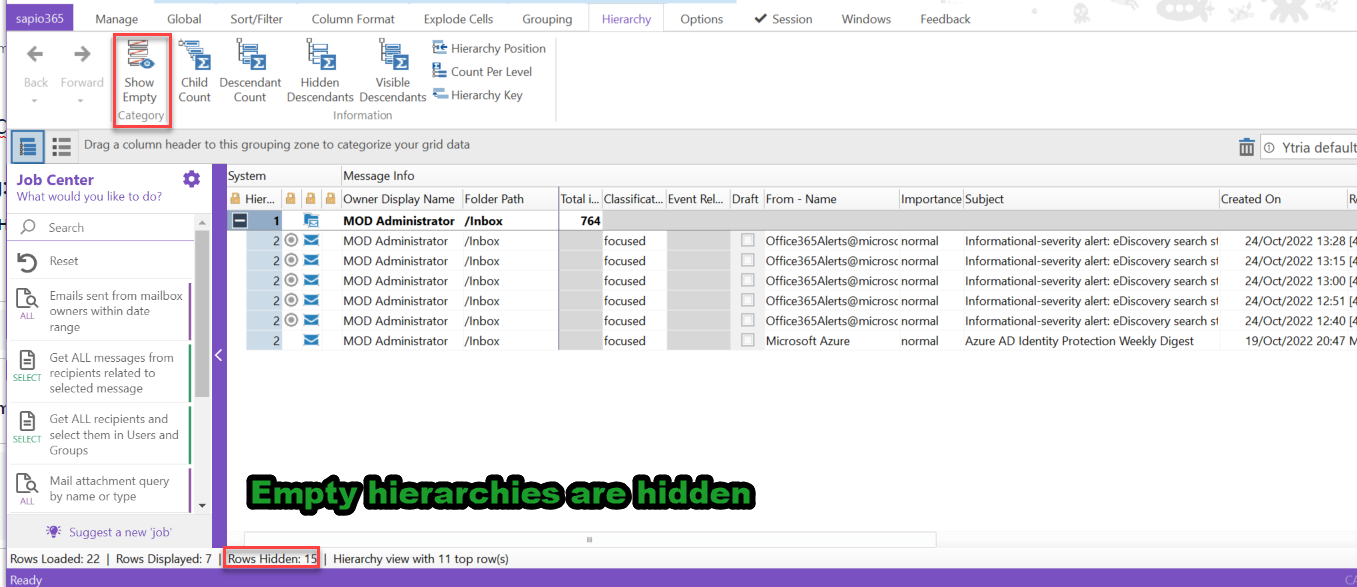Open the Column Format tab
This screenshot has width=1357, height=587.
point(352,19)
